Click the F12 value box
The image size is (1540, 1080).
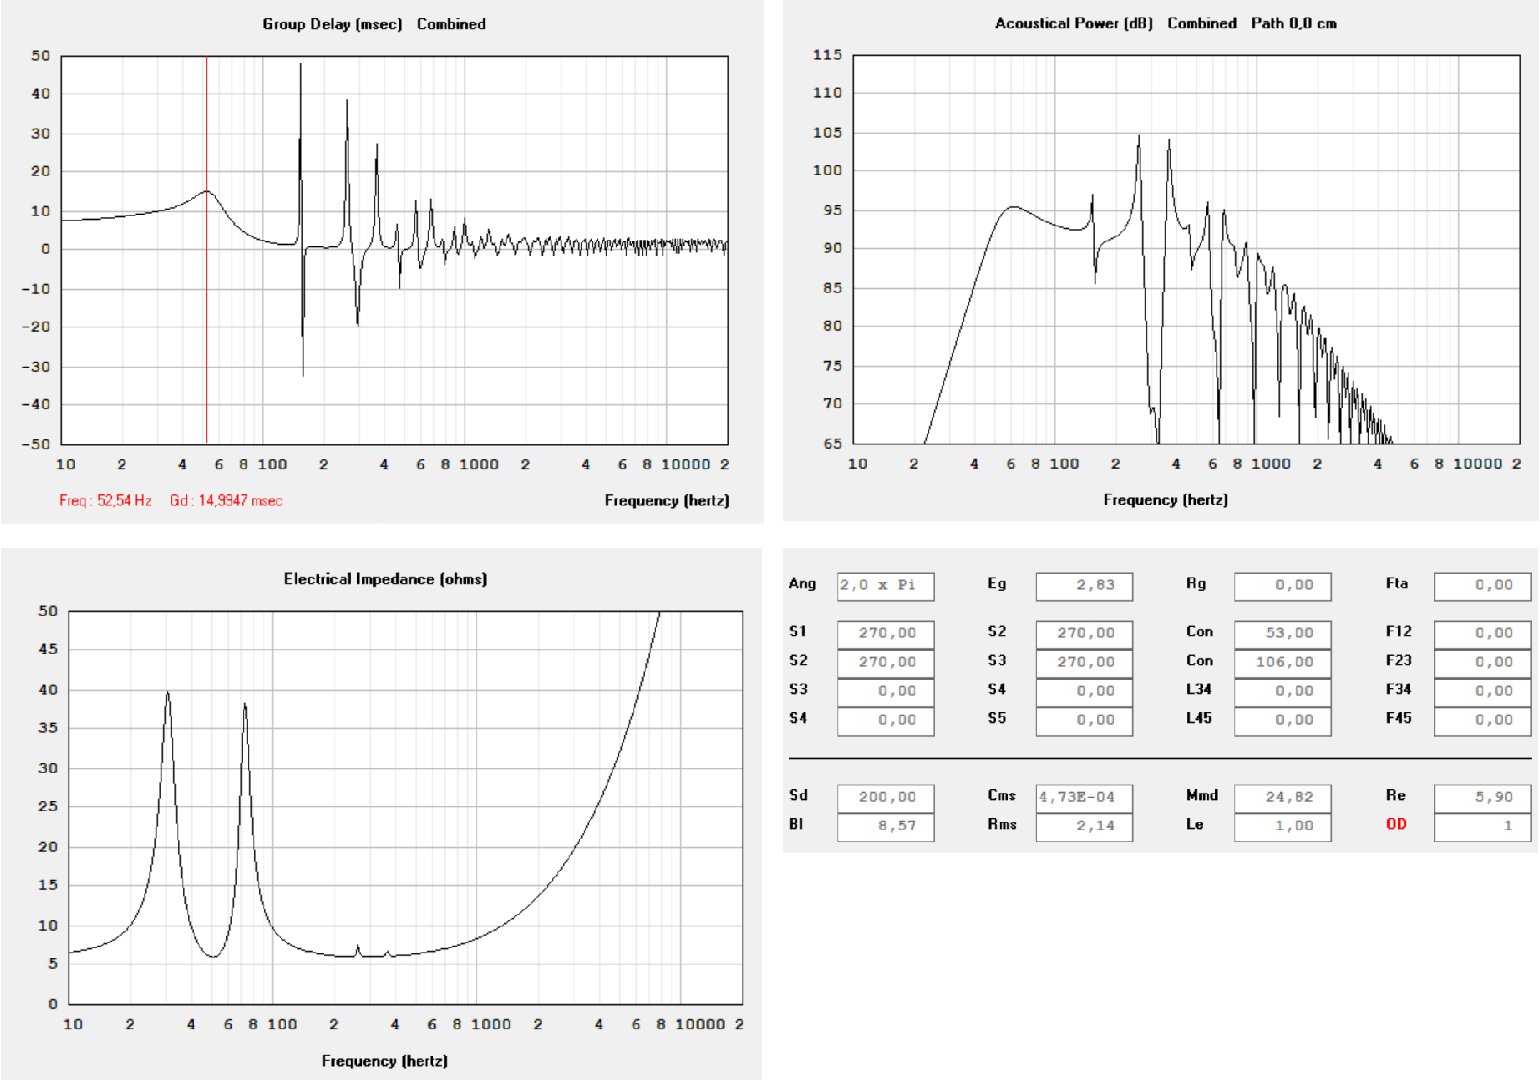click(1481, 634)
